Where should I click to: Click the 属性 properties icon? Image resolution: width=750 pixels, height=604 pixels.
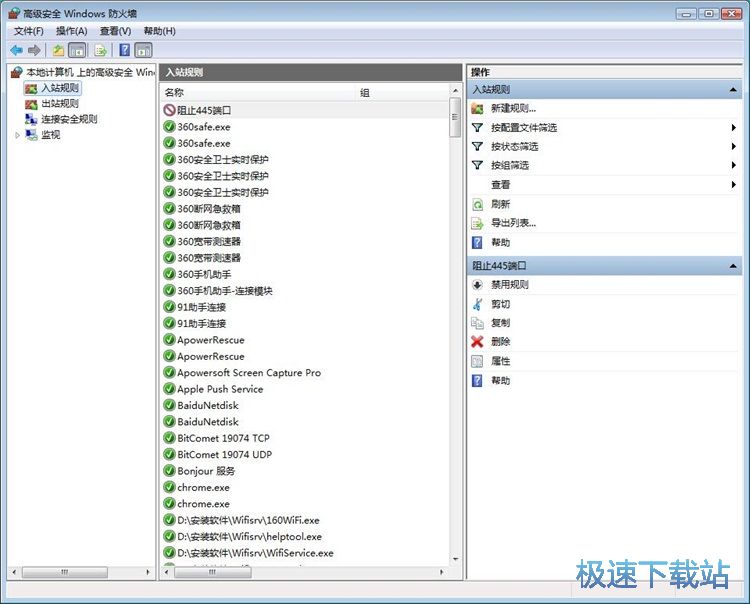tap(477, 361)
